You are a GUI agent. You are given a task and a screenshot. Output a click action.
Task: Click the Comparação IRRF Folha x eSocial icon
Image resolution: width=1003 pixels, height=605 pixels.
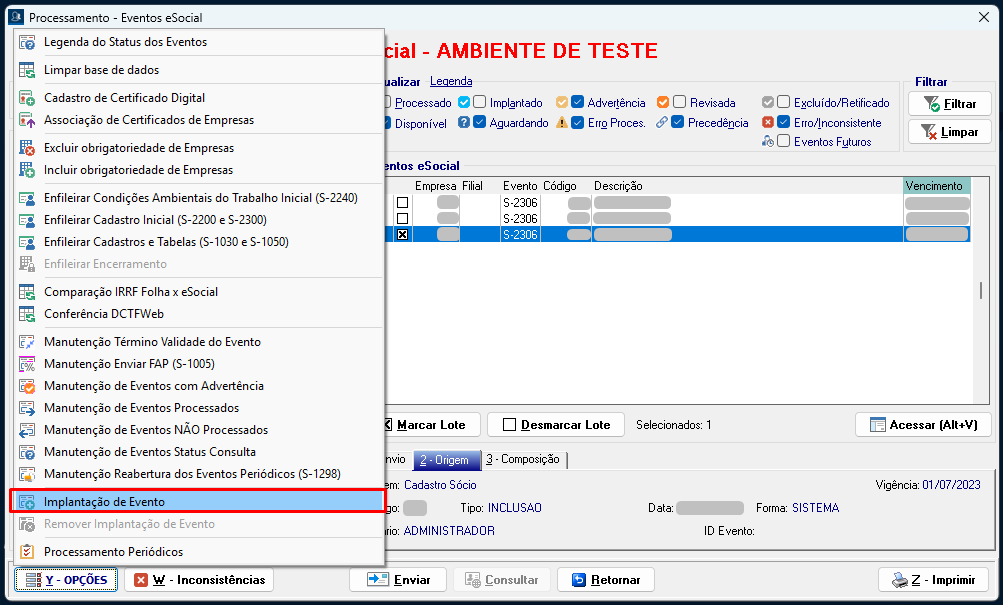[x=27, y=292]
